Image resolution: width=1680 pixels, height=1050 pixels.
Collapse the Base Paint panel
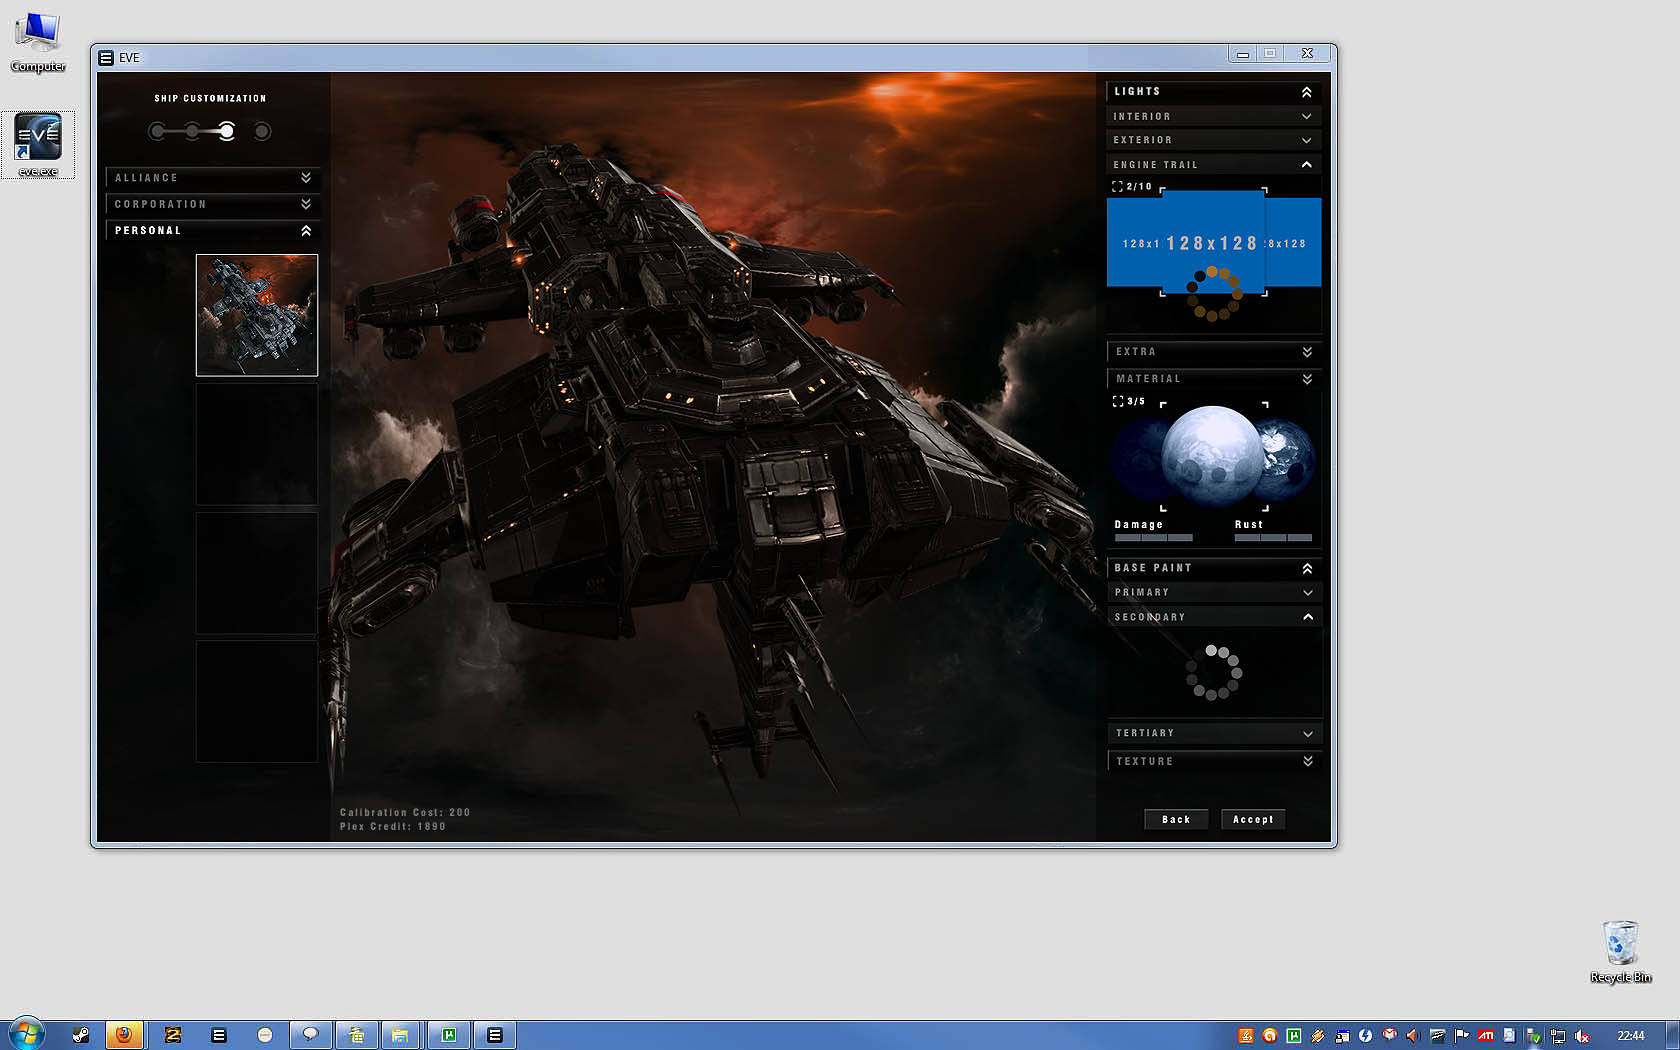pos(1214,568)
